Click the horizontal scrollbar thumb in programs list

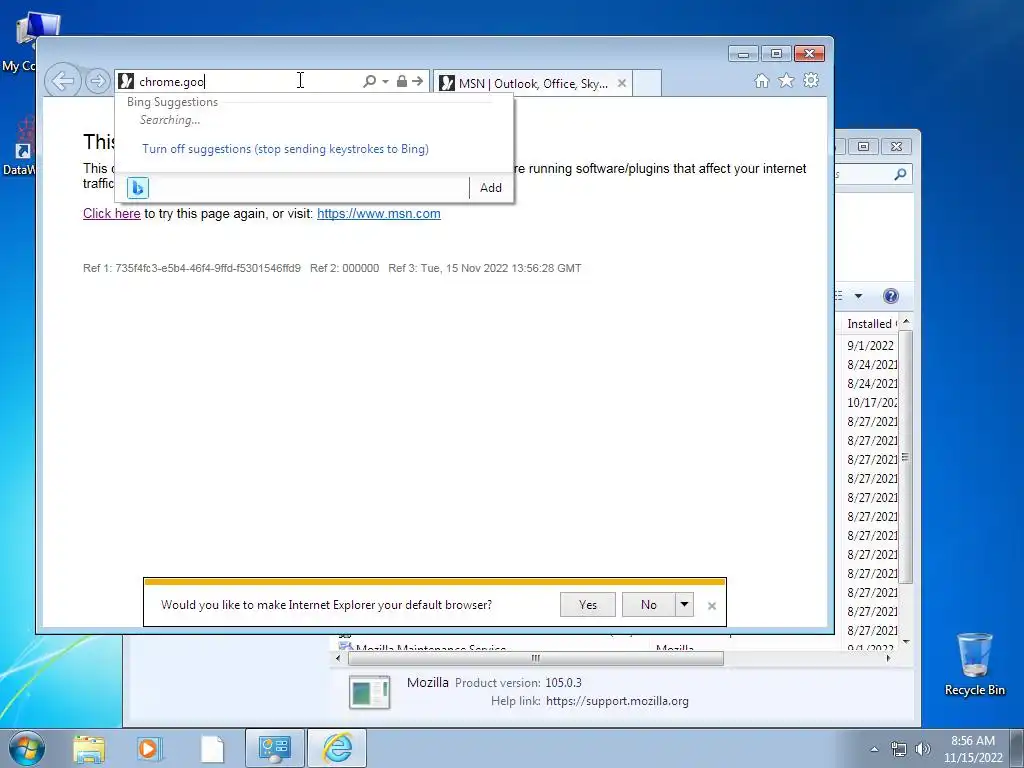click(x=536, y=658)
